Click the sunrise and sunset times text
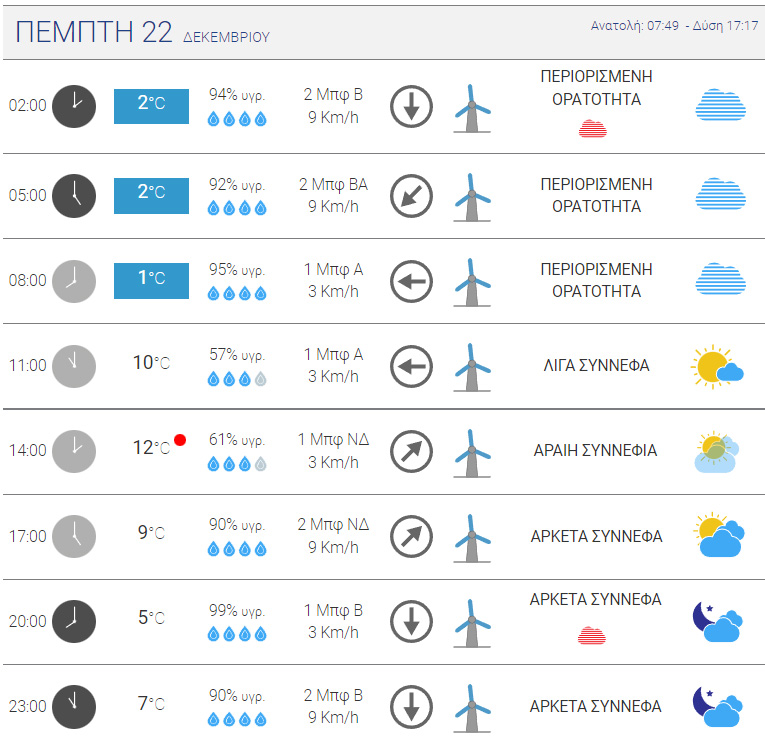 click(x=675, y=25)
